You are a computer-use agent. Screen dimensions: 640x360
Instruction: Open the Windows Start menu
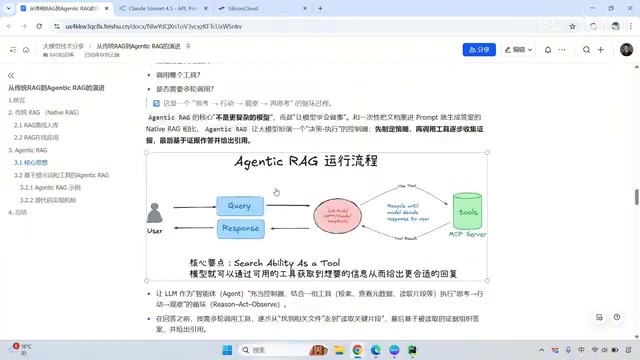click(x=227, y=350)
